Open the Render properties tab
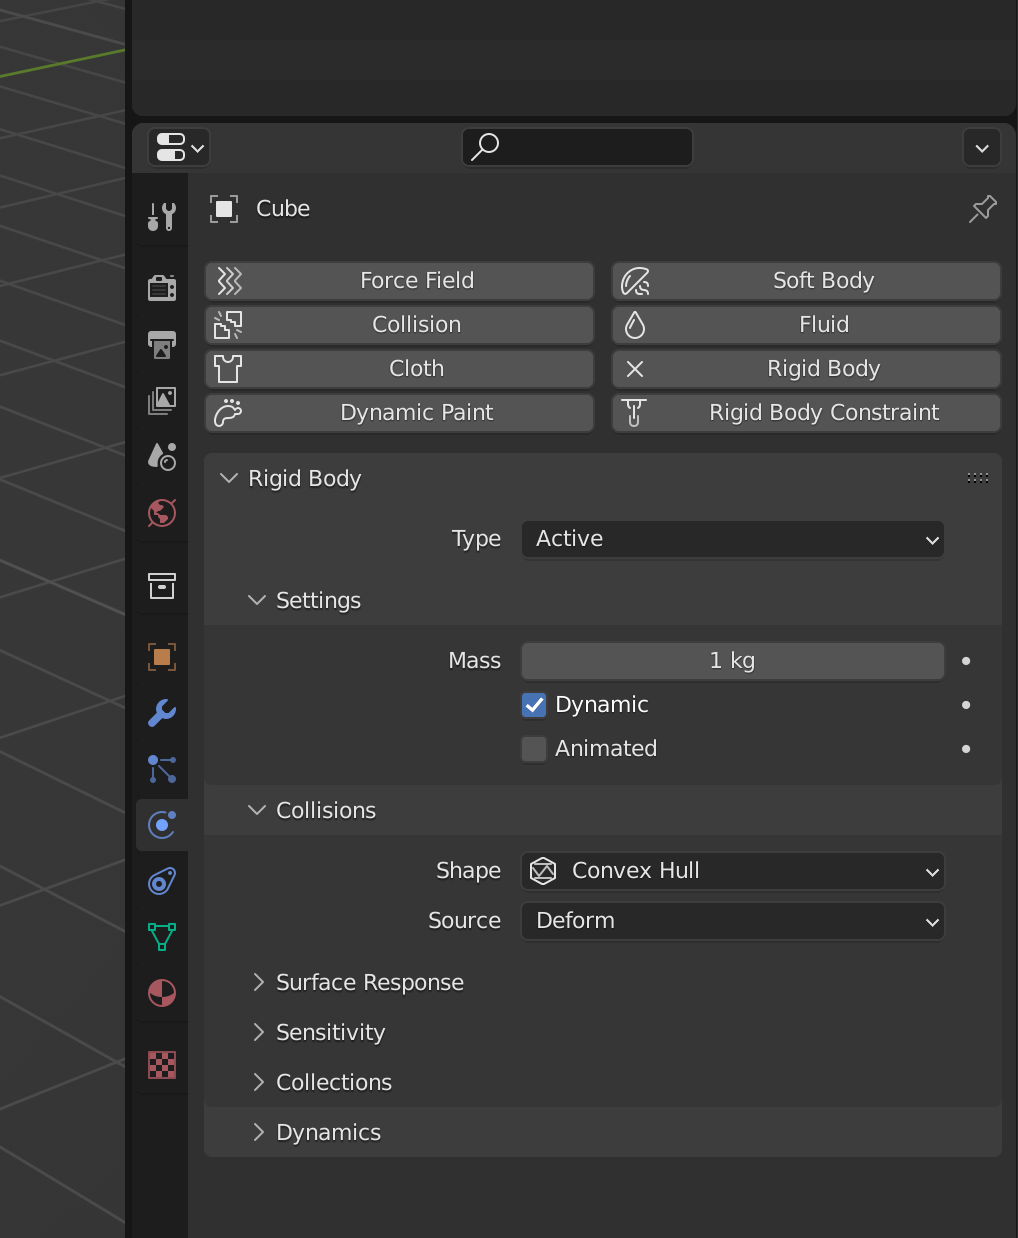 [161, 288]
